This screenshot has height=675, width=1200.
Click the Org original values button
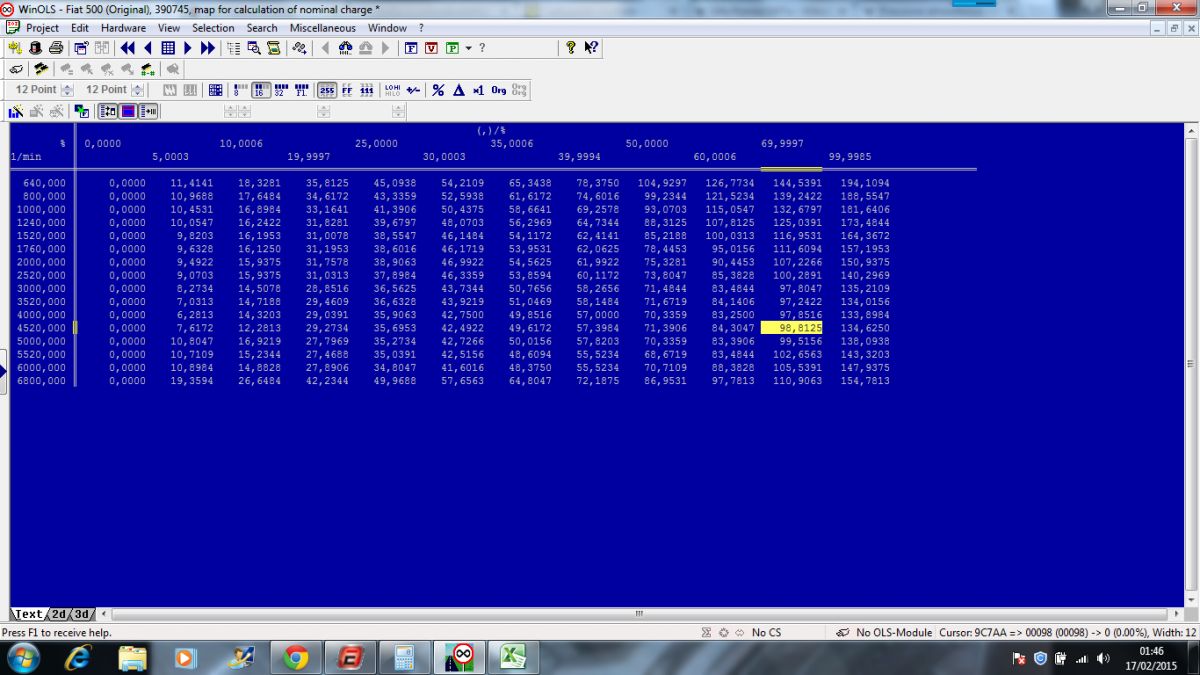pos(498,90)
